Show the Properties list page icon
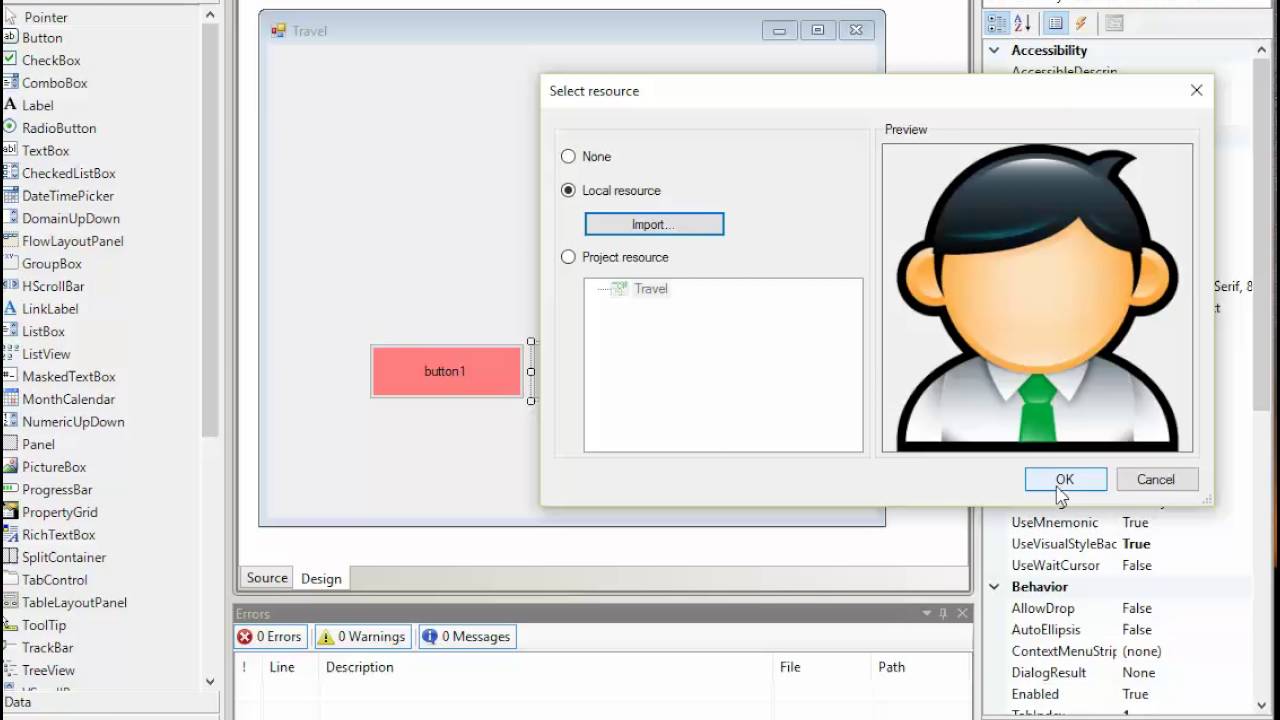This screenshot has height=720, width=1280. pos(1055,23)
